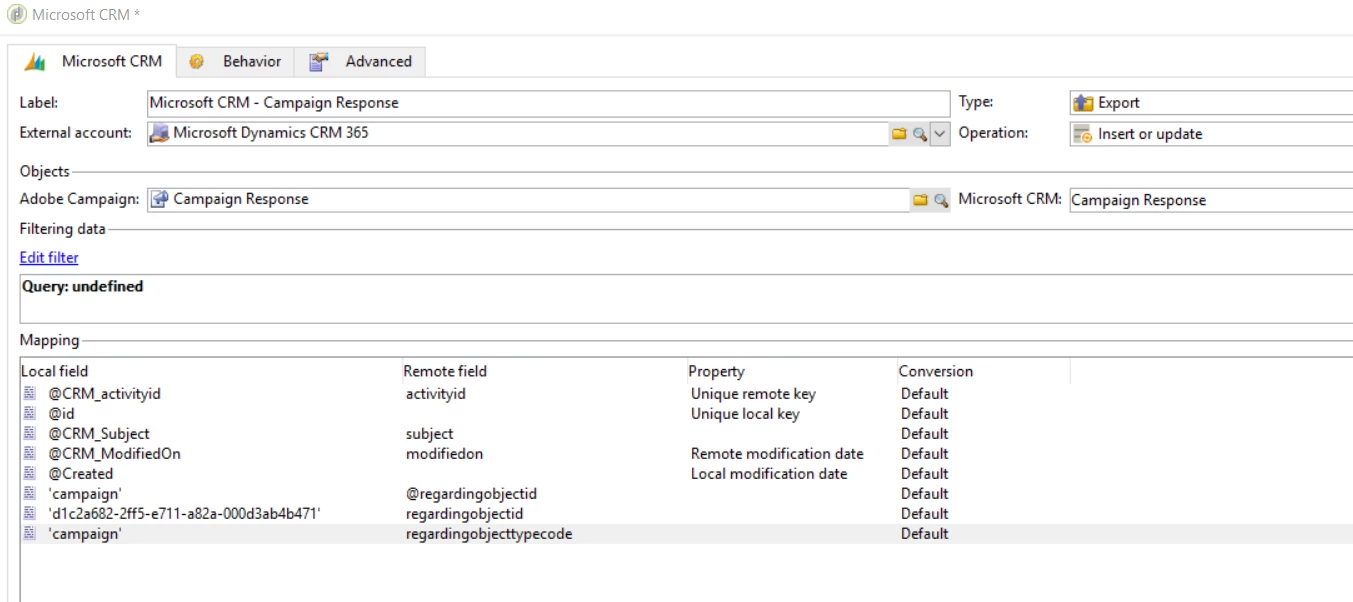1353x602 pixels.
Task: Open the Microsoft CRM object dropdown
Action: [x=1211, y=200]
